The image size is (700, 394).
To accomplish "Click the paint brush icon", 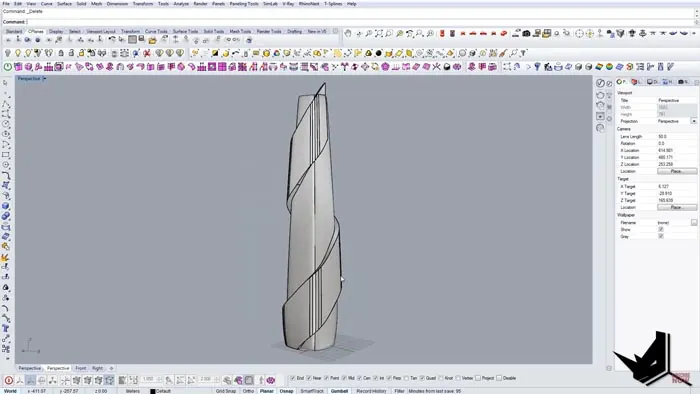I will 503,54.
